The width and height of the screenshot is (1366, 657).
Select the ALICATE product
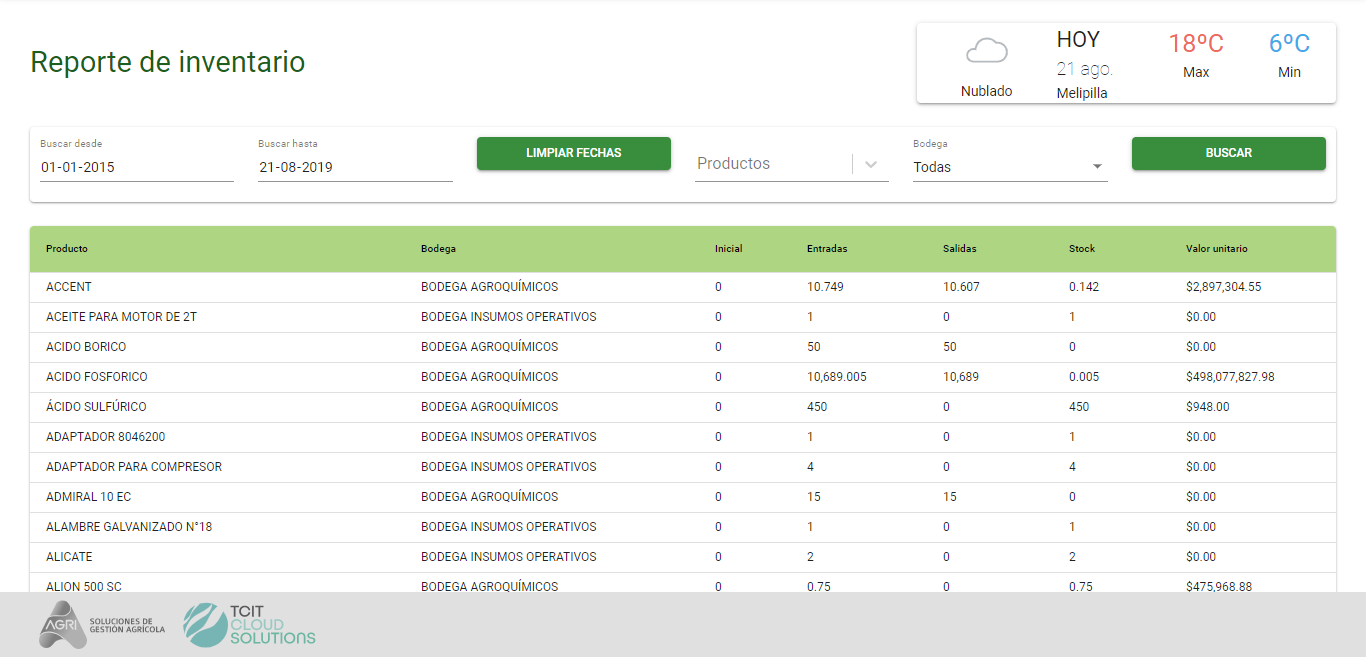(x=69, y=557)
